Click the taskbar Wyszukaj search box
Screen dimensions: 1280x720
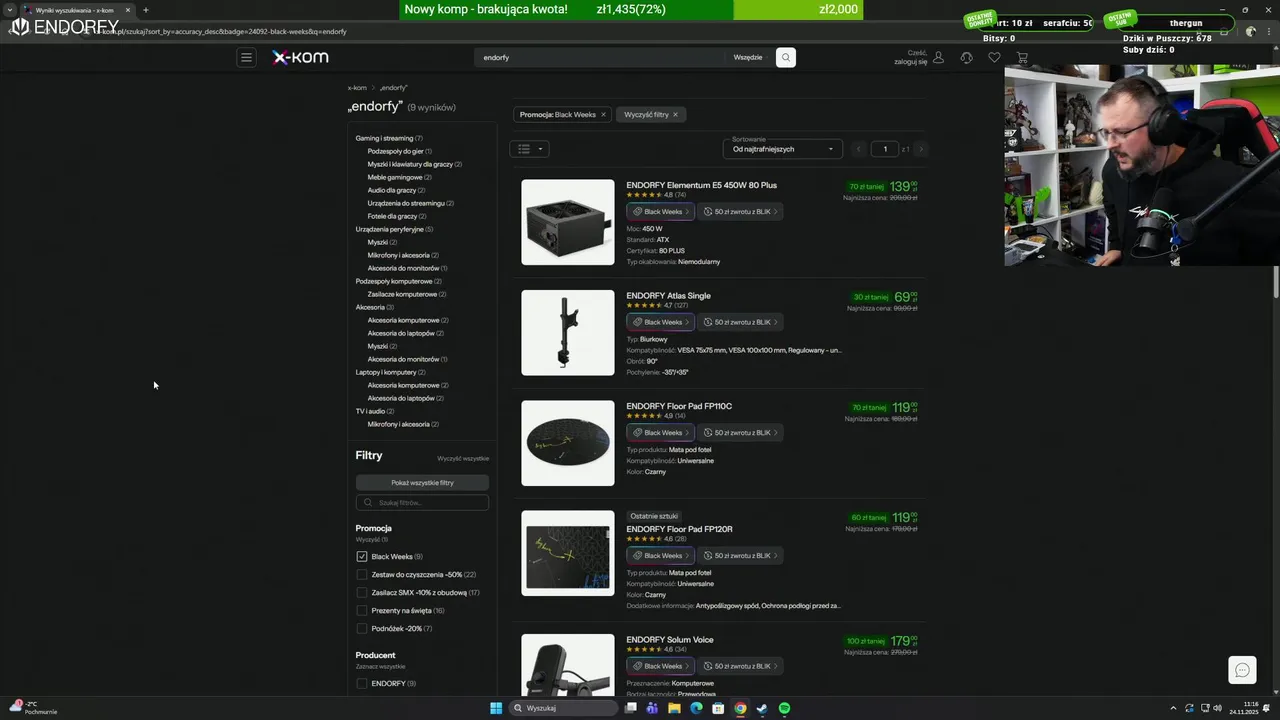[564, 708]
